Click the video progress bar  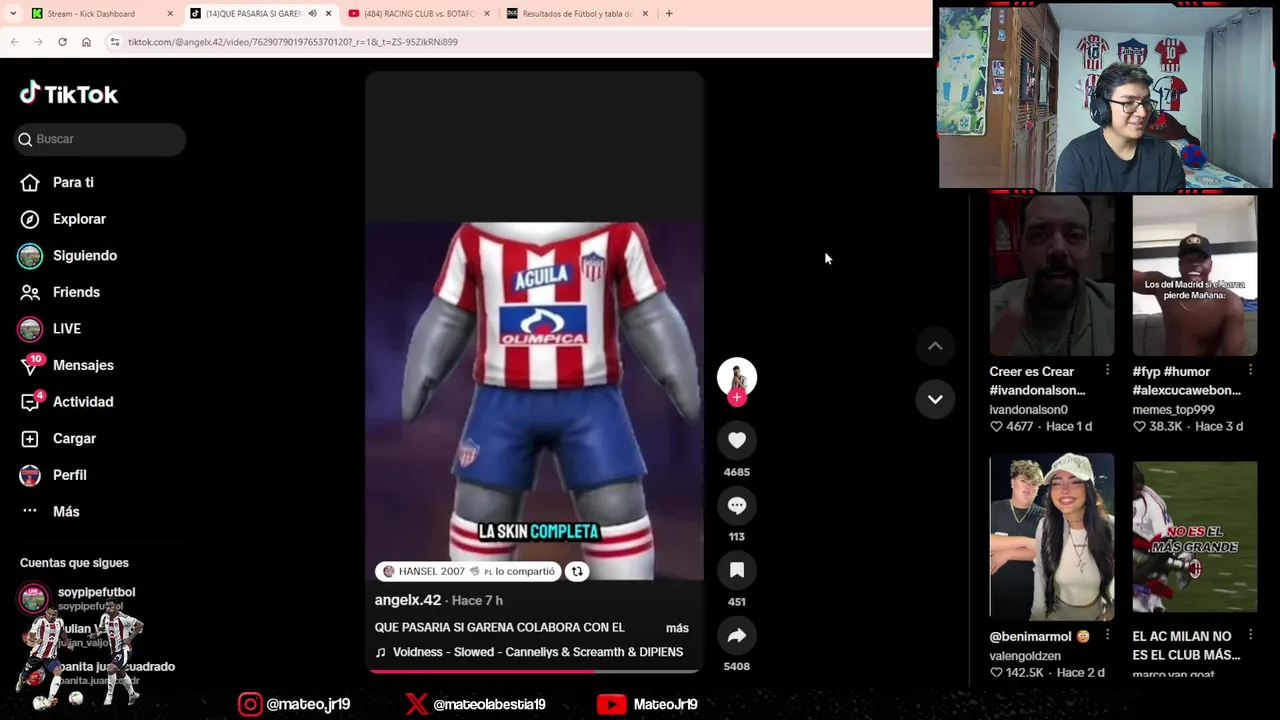click(x=534, y=671)
